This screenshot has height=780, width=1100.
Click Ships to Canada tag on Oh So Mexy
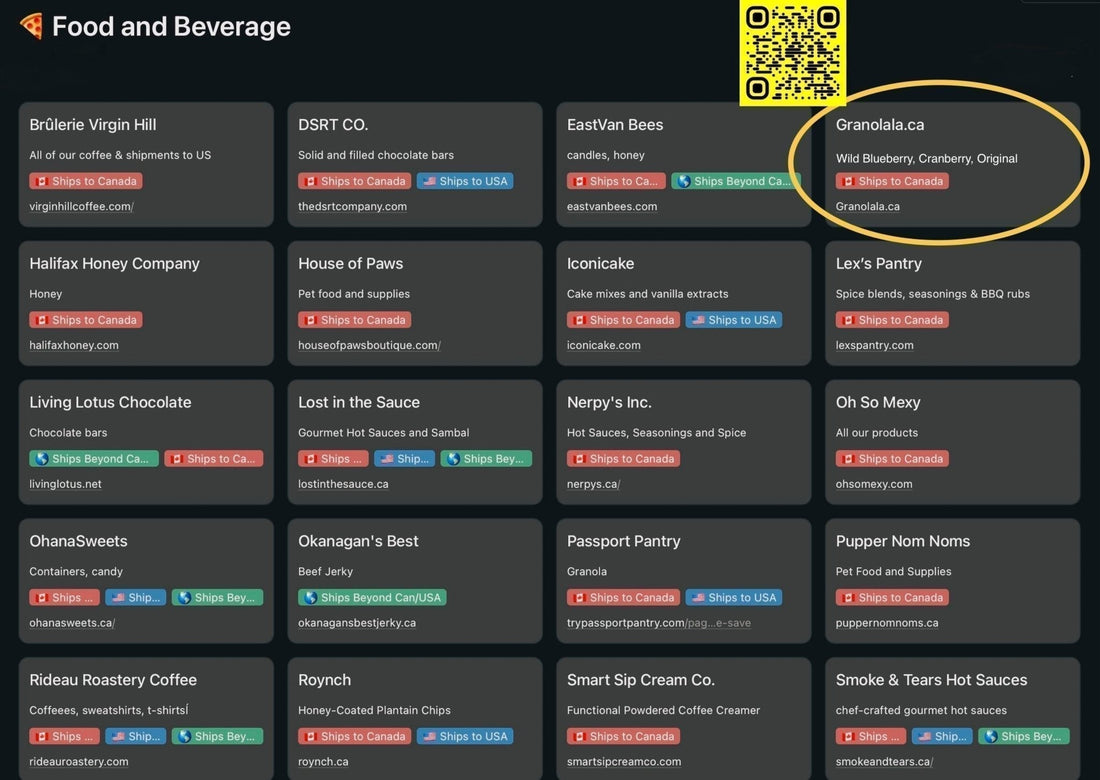(892, 459)
